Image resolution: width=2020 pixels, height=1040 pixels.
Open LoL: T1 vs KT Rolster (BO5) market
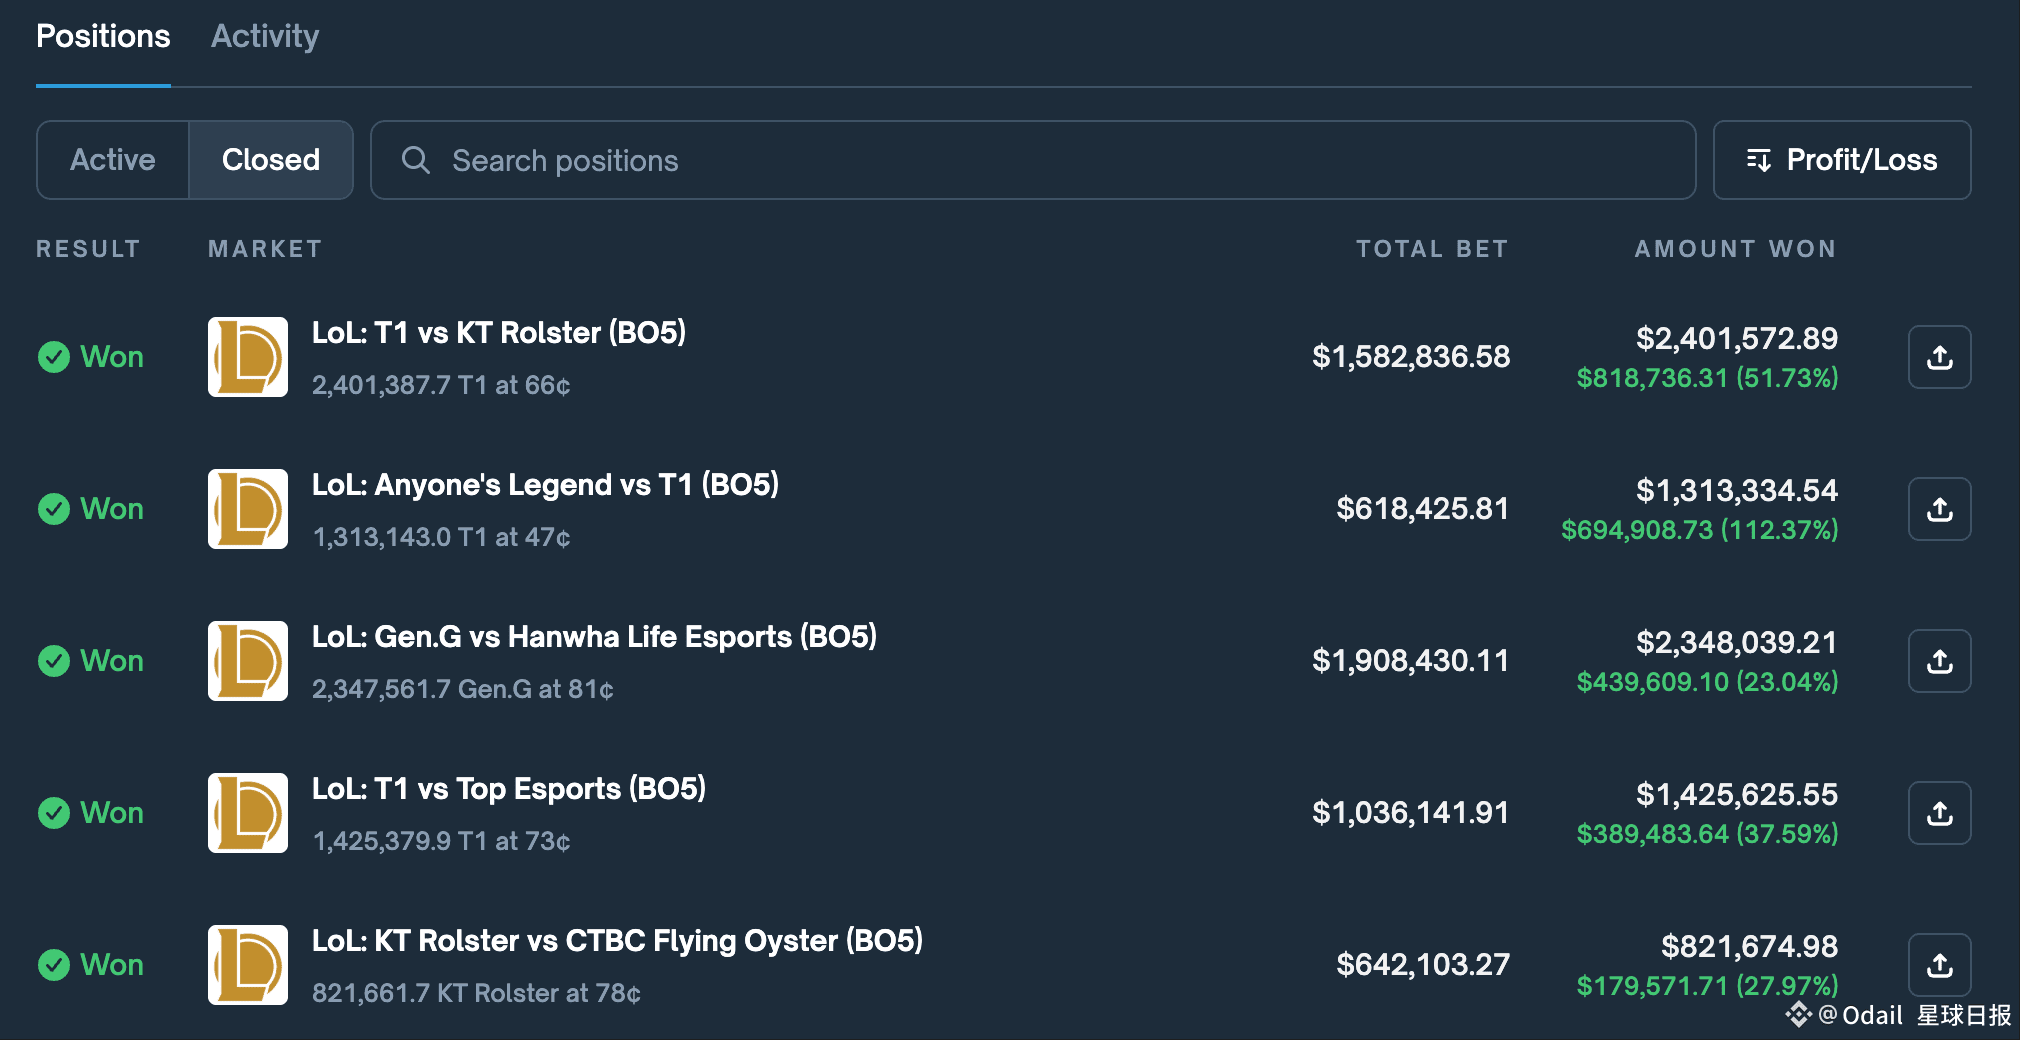[498, 333]
